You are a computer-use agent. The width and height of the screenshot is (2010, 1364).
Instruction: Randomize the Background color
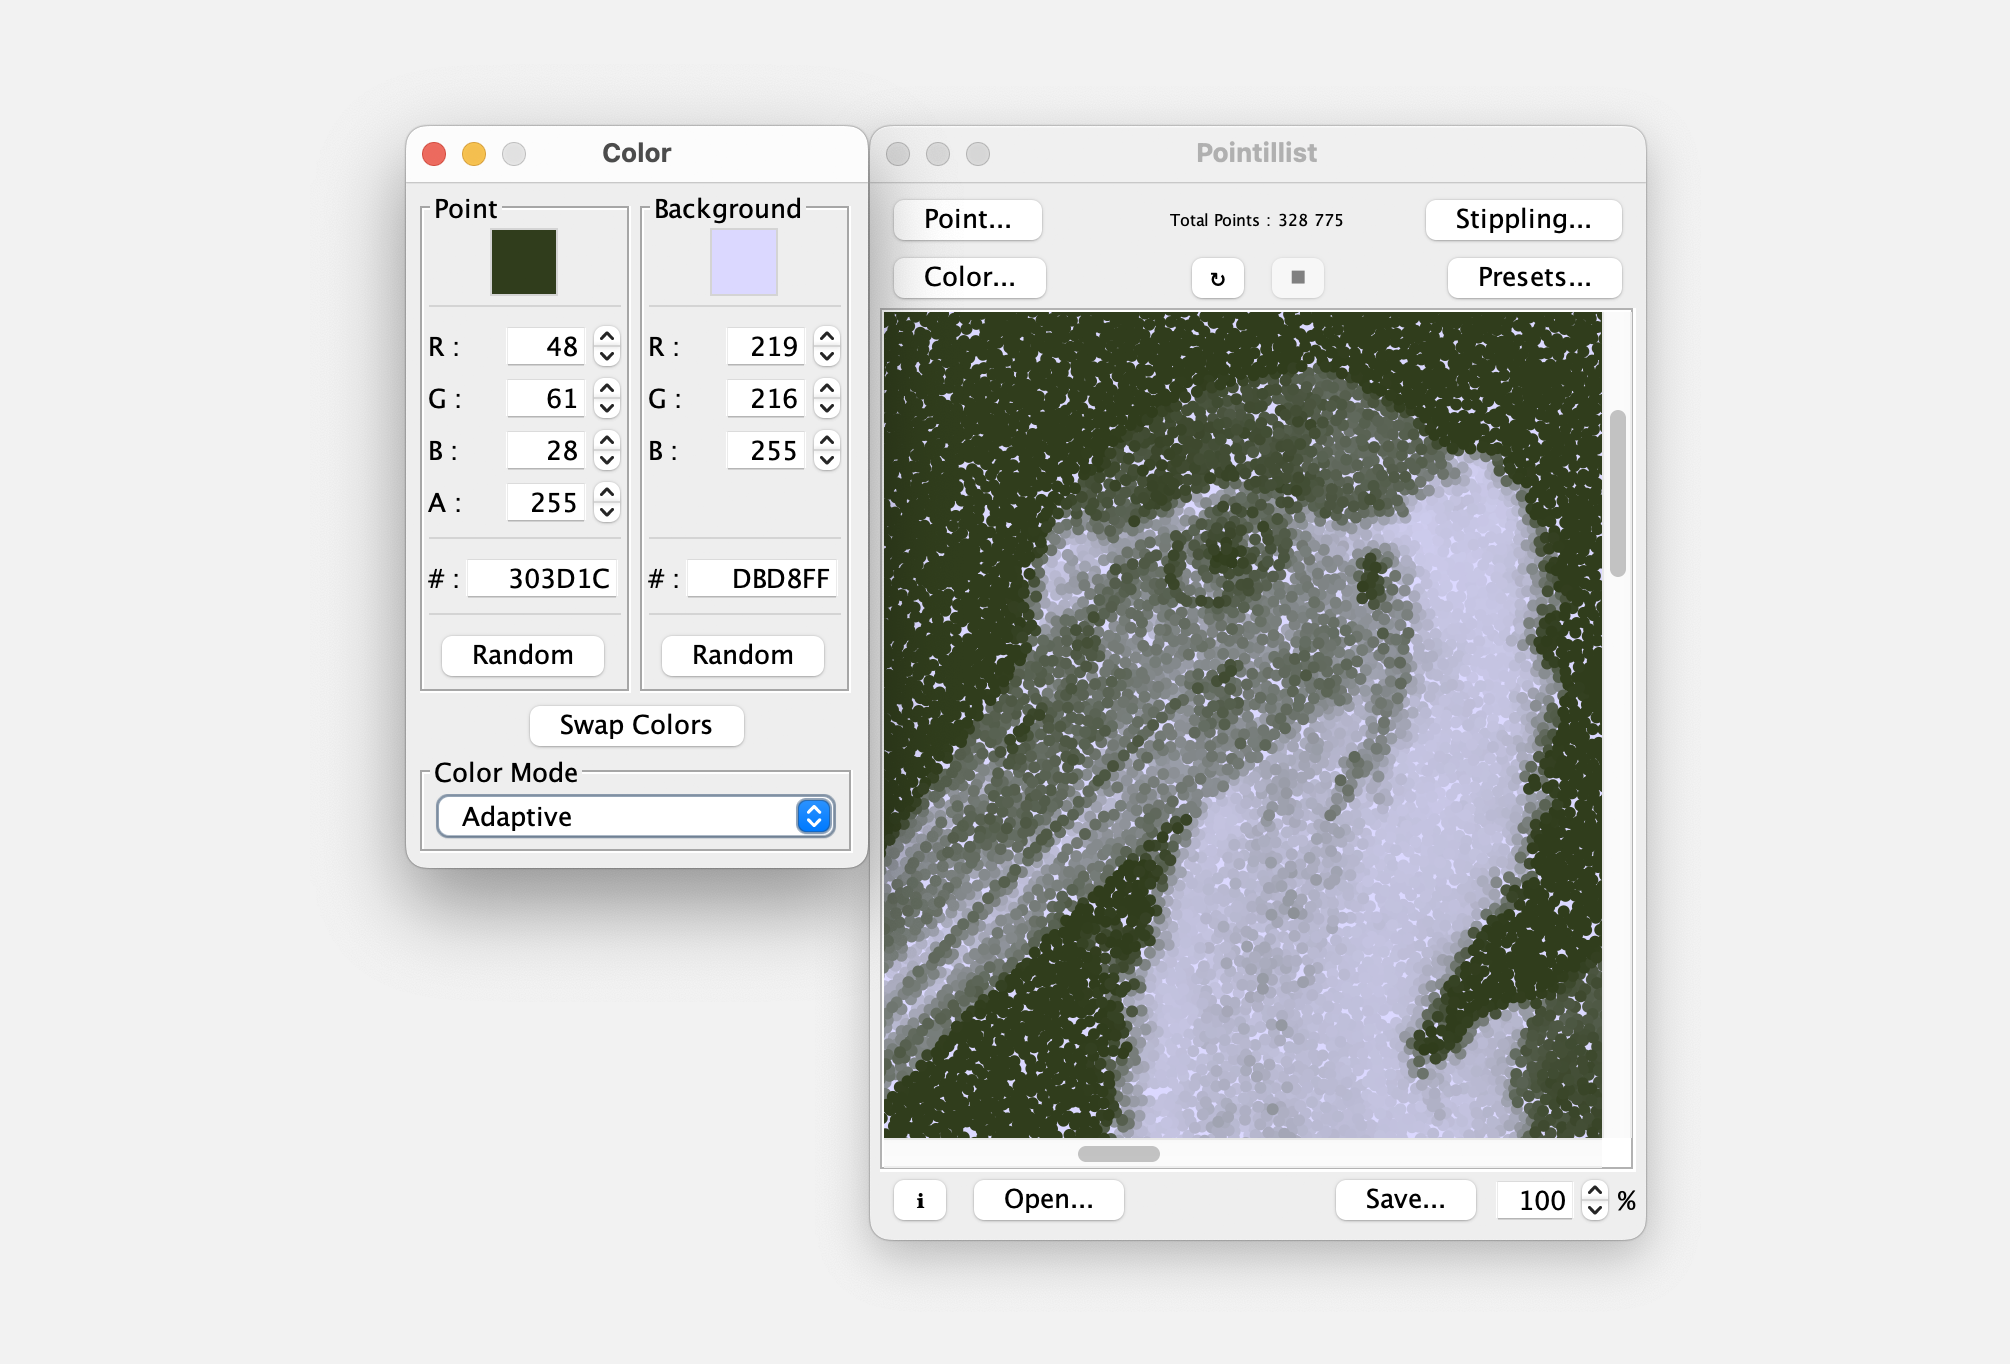(743, 656)
